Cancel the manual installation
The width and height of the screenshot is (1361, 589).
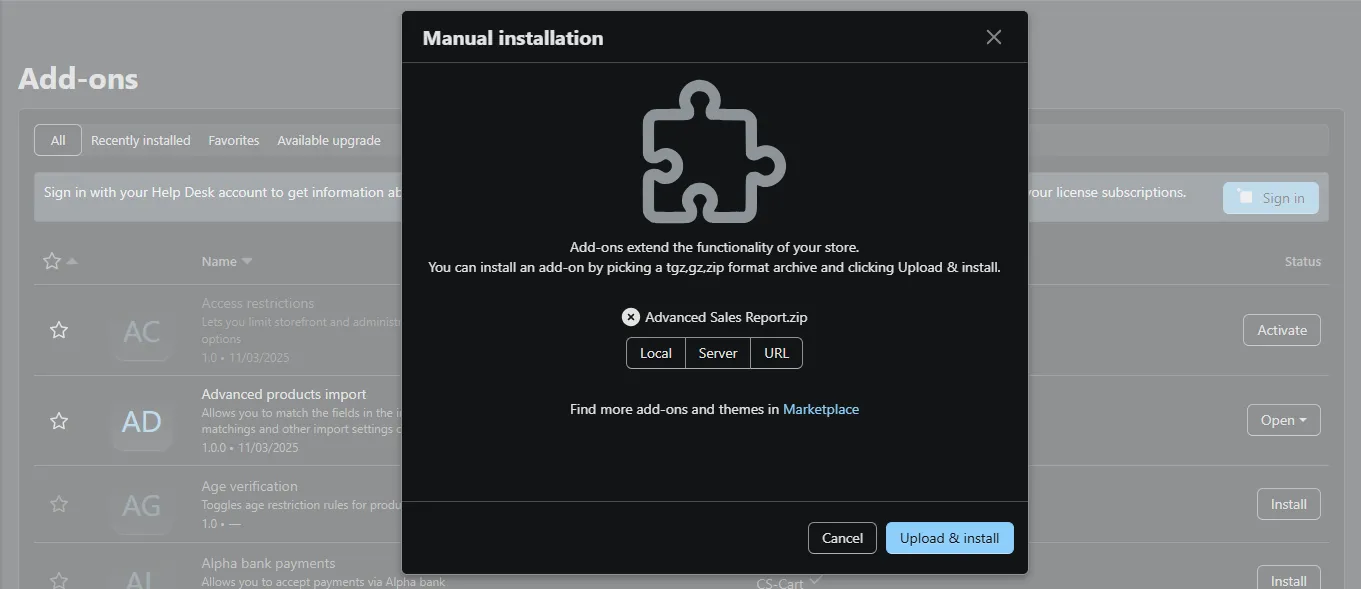842,538
